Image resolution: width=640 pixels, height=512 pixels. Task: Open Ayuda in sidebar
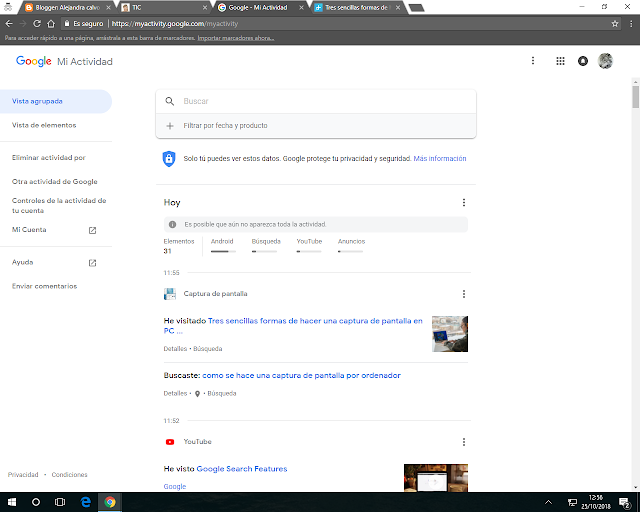click(22, 262)
